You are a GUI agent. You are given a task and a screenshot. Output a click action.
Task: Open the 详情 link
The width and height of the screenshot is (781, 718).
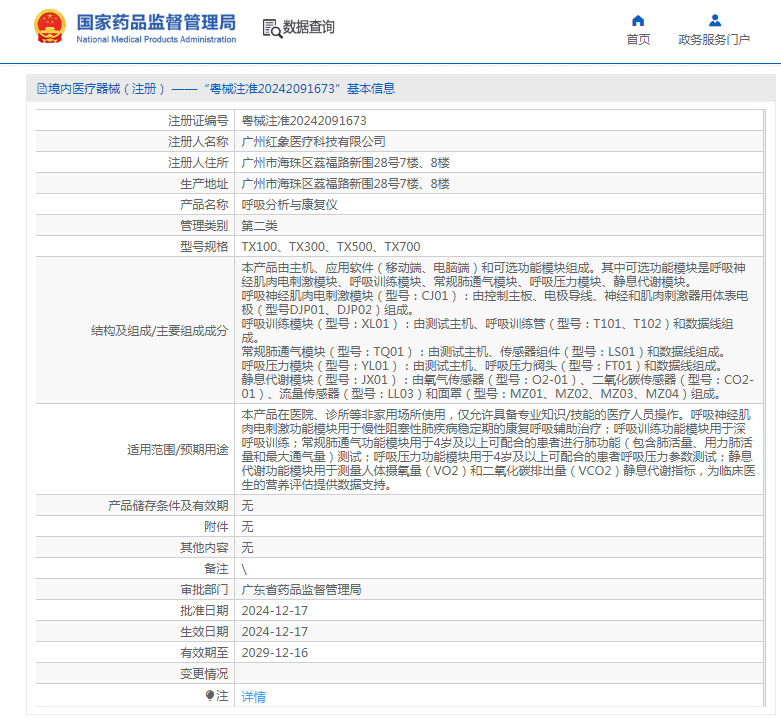pos(254,696)
